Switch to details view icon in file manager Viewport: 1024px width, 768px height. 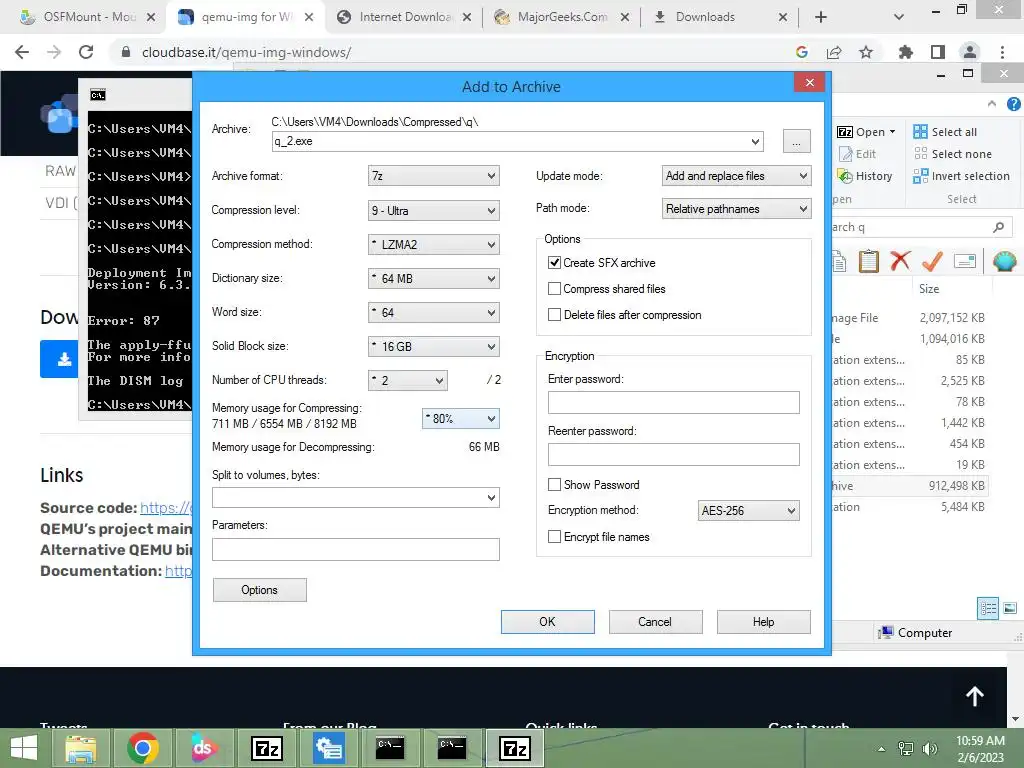coord(988,609)
